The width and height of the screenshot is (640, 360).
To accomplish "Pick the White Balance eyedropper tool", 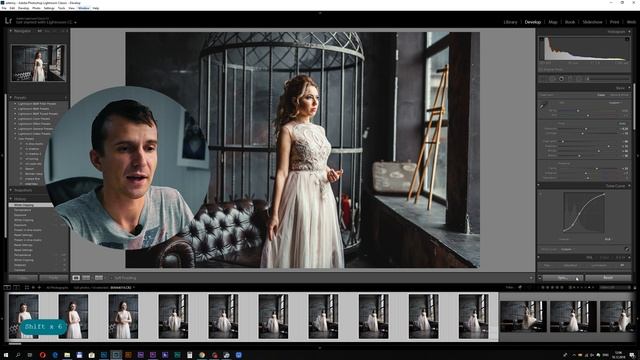I will 543,106.
